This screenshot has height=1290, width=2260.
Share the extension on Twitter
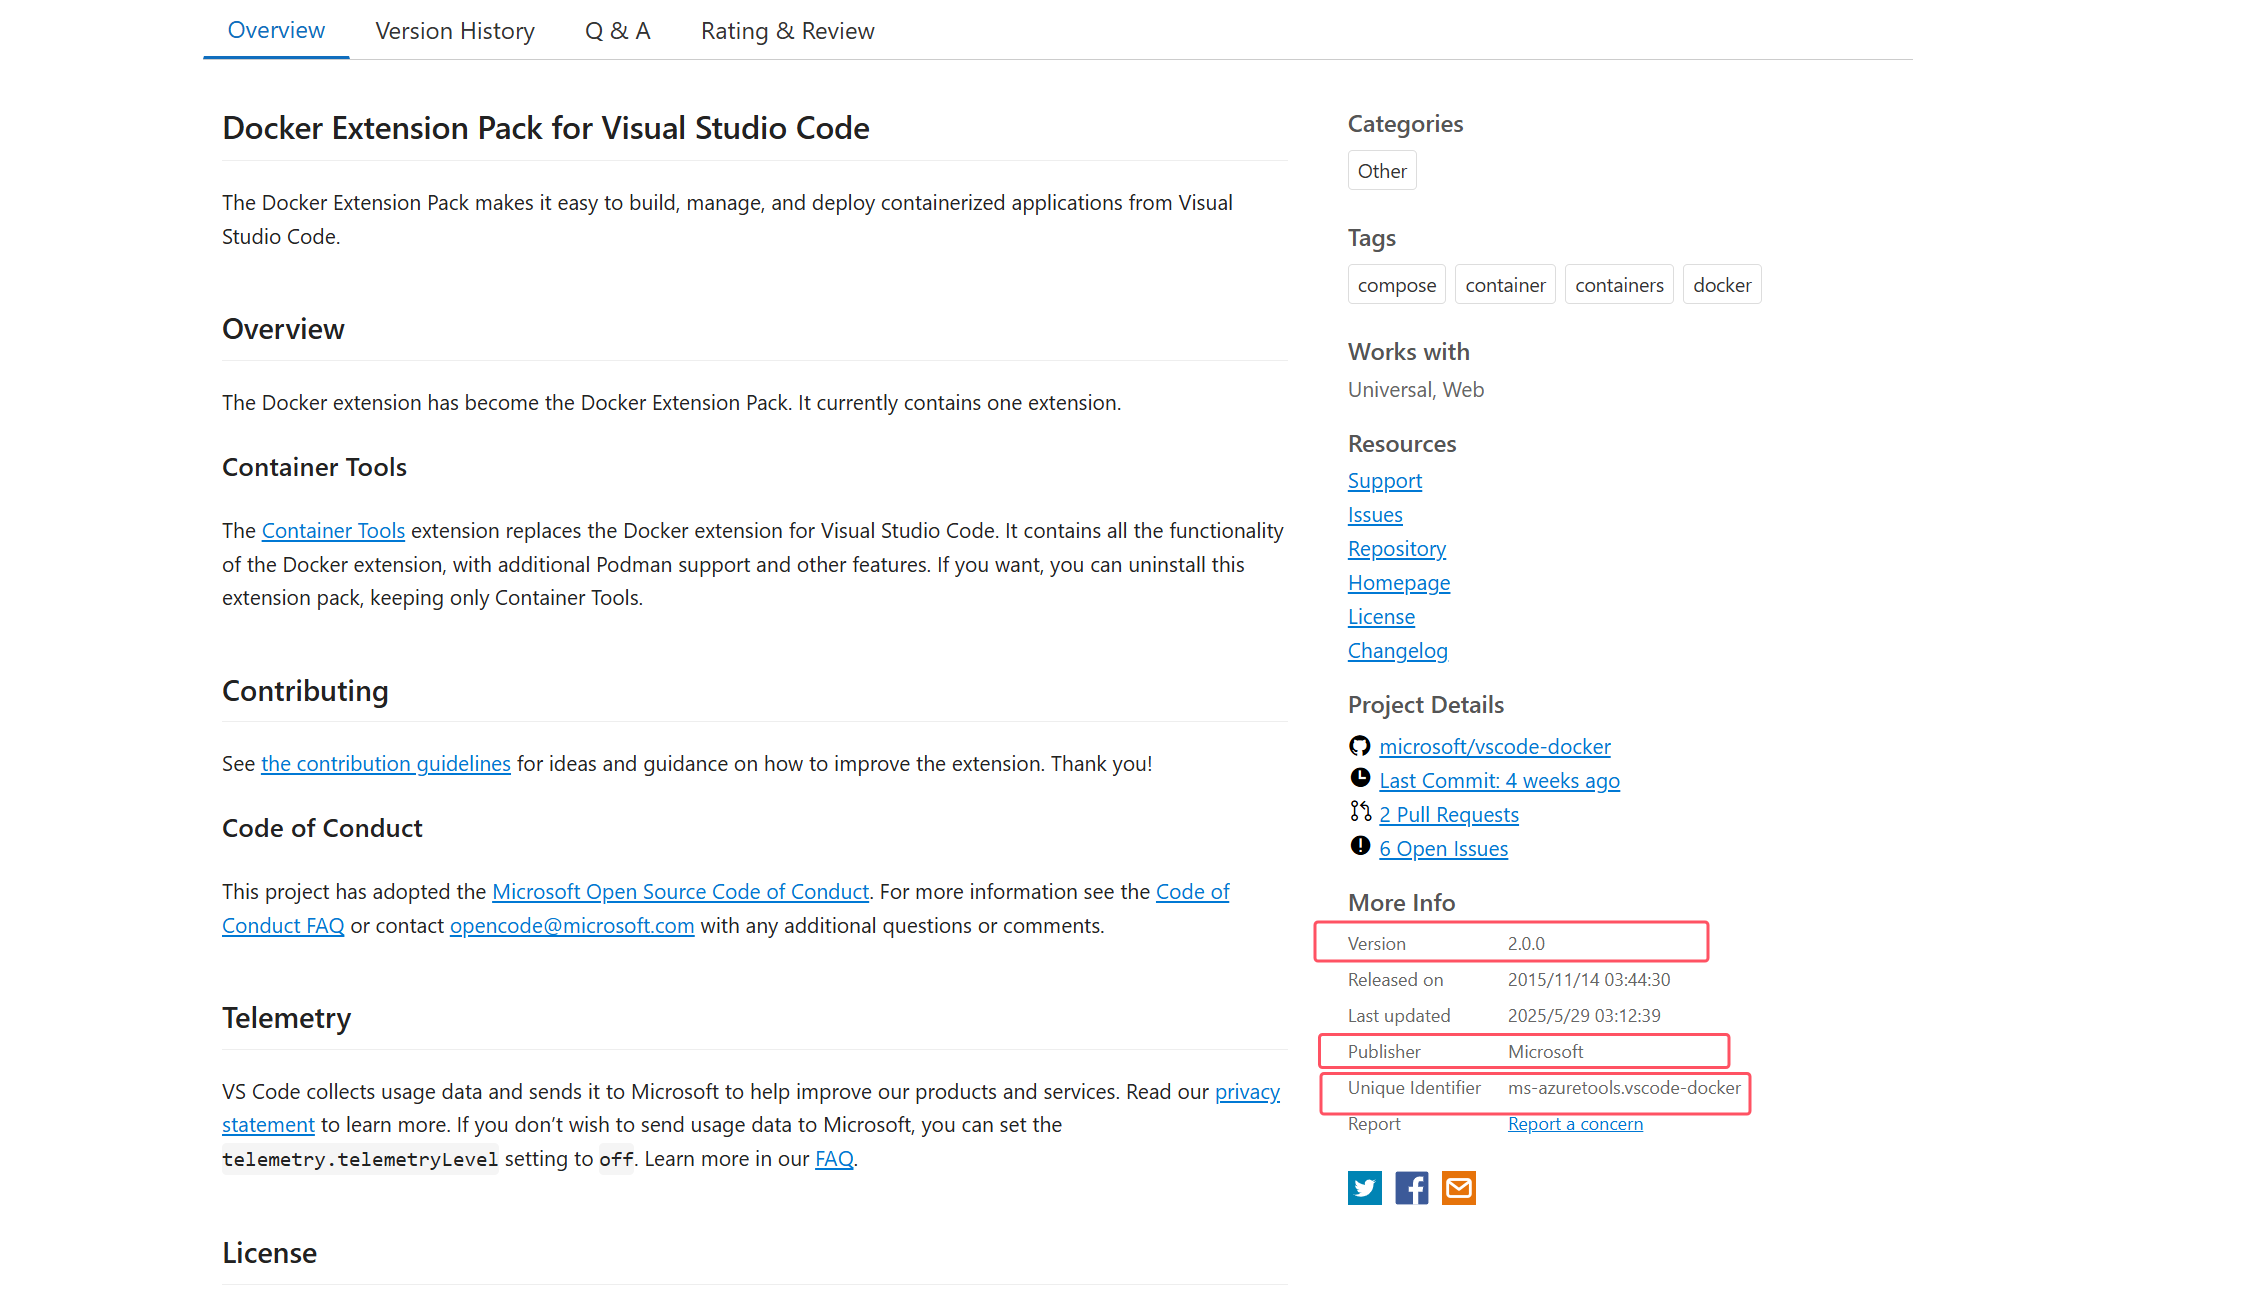[x=1364, y=1188]
